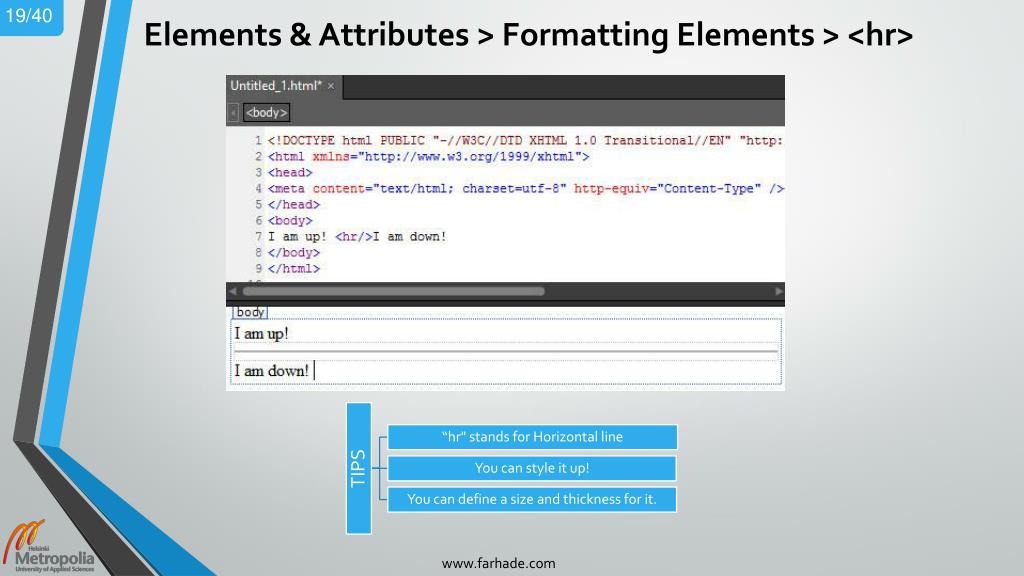Viewport: 1024px width, 576px height.
Task: Click the <body> tag on code line 6
Action: (290, 221)
